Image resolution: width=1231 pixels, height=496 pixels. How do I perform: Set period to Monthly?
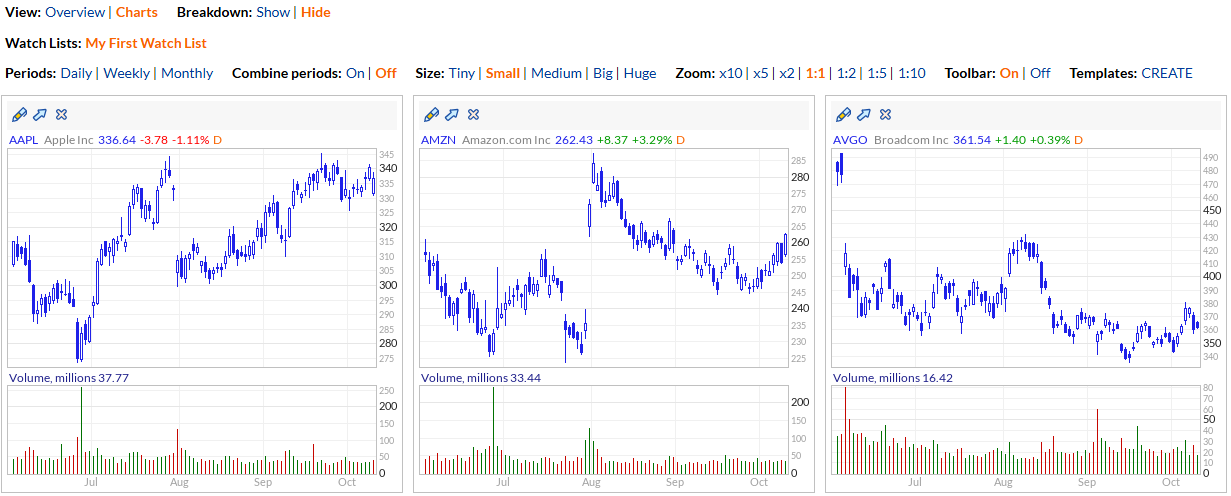(187, 73)
